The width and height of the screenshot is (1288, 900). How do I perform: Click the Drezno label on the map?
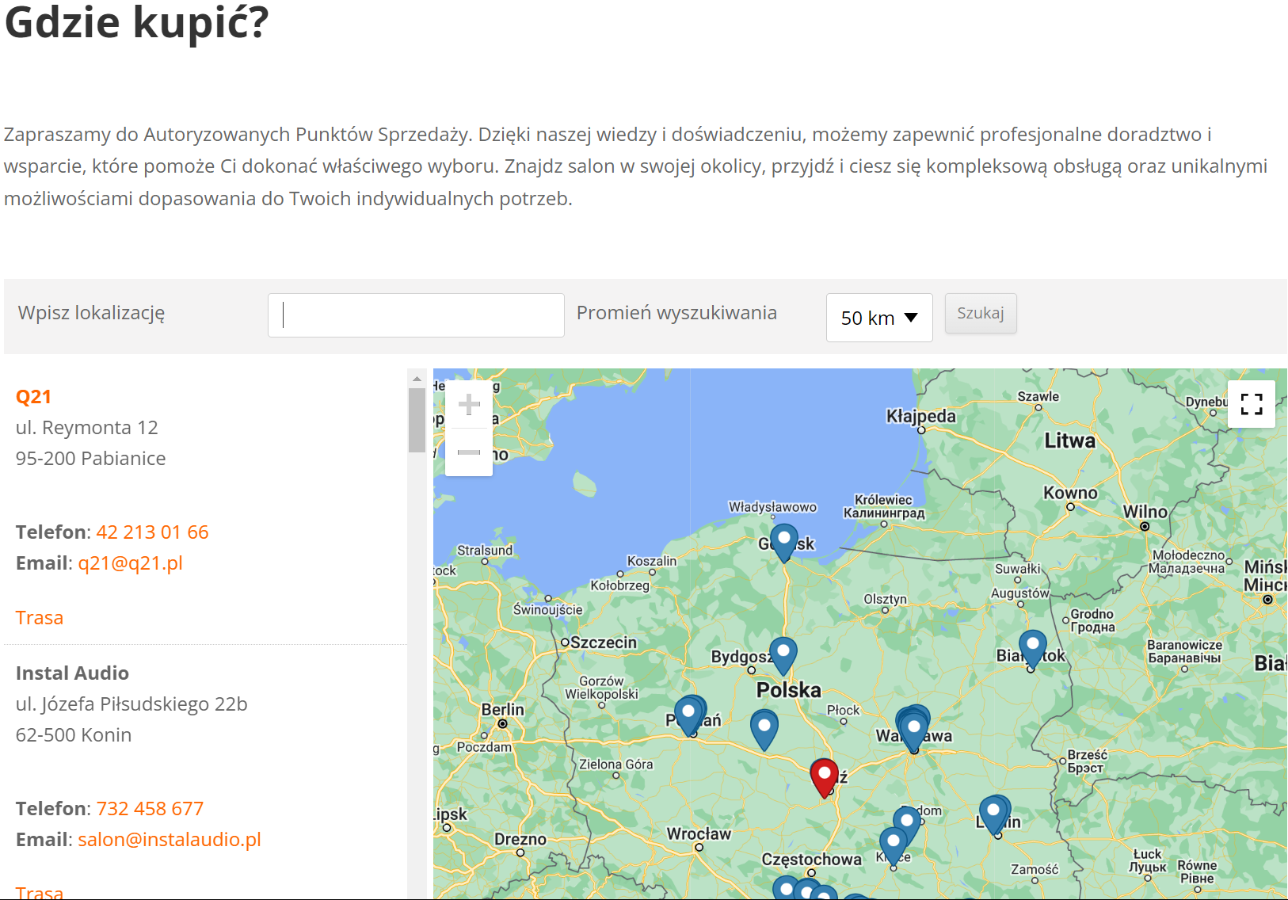pyautogui.click(x=521, y=840)
